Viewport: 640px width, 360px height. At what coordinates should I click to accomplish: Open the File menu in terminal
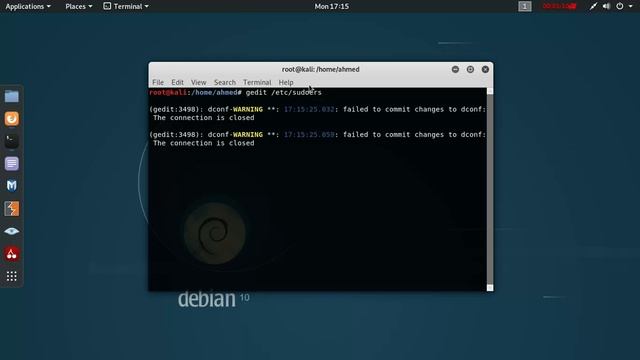(158, 82)
